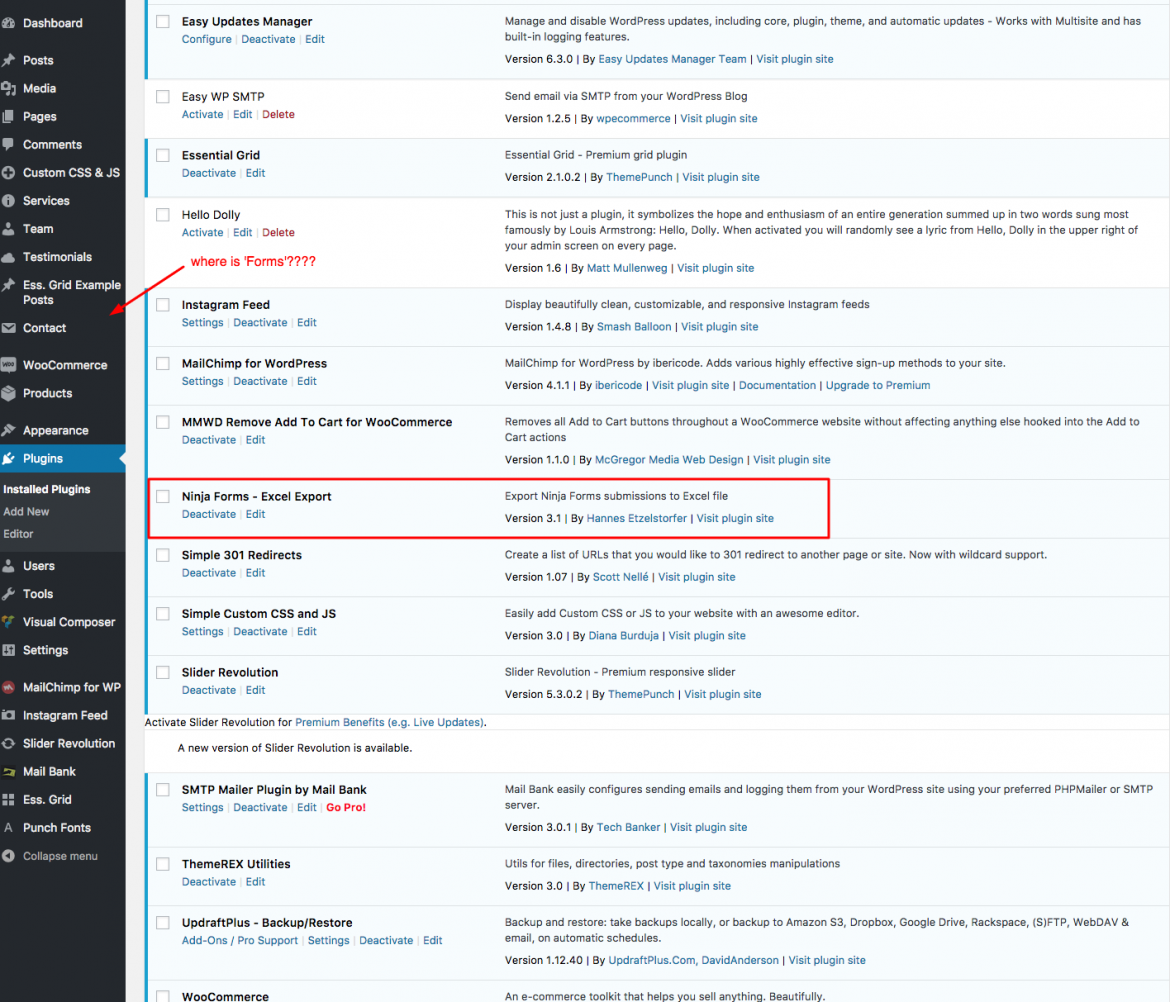Check the Essential Grid checkbox

click(x=163, y=155)
